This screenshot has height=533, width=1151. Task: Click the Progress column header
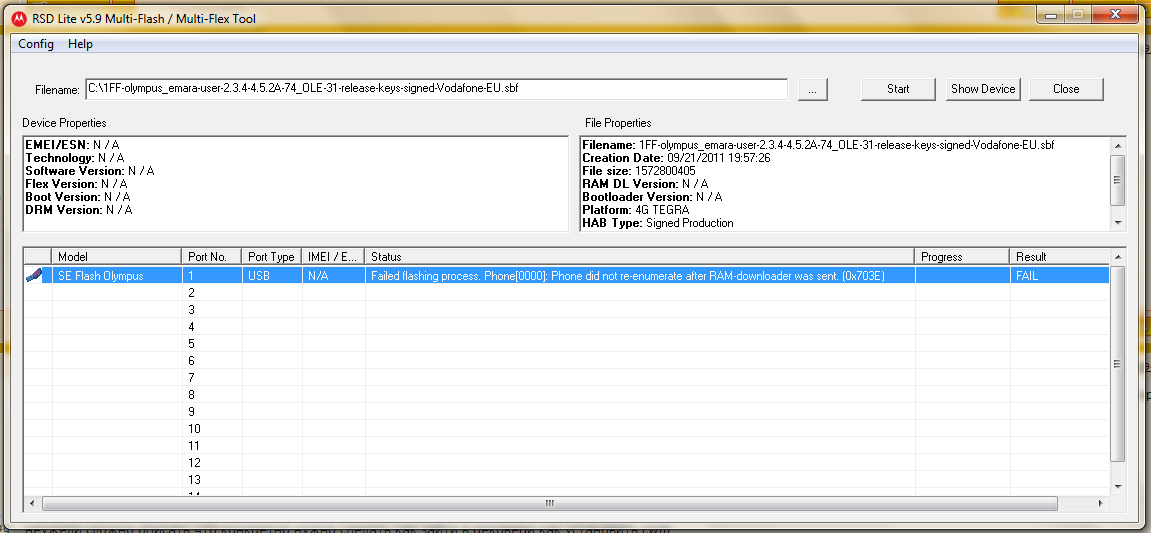962,256
